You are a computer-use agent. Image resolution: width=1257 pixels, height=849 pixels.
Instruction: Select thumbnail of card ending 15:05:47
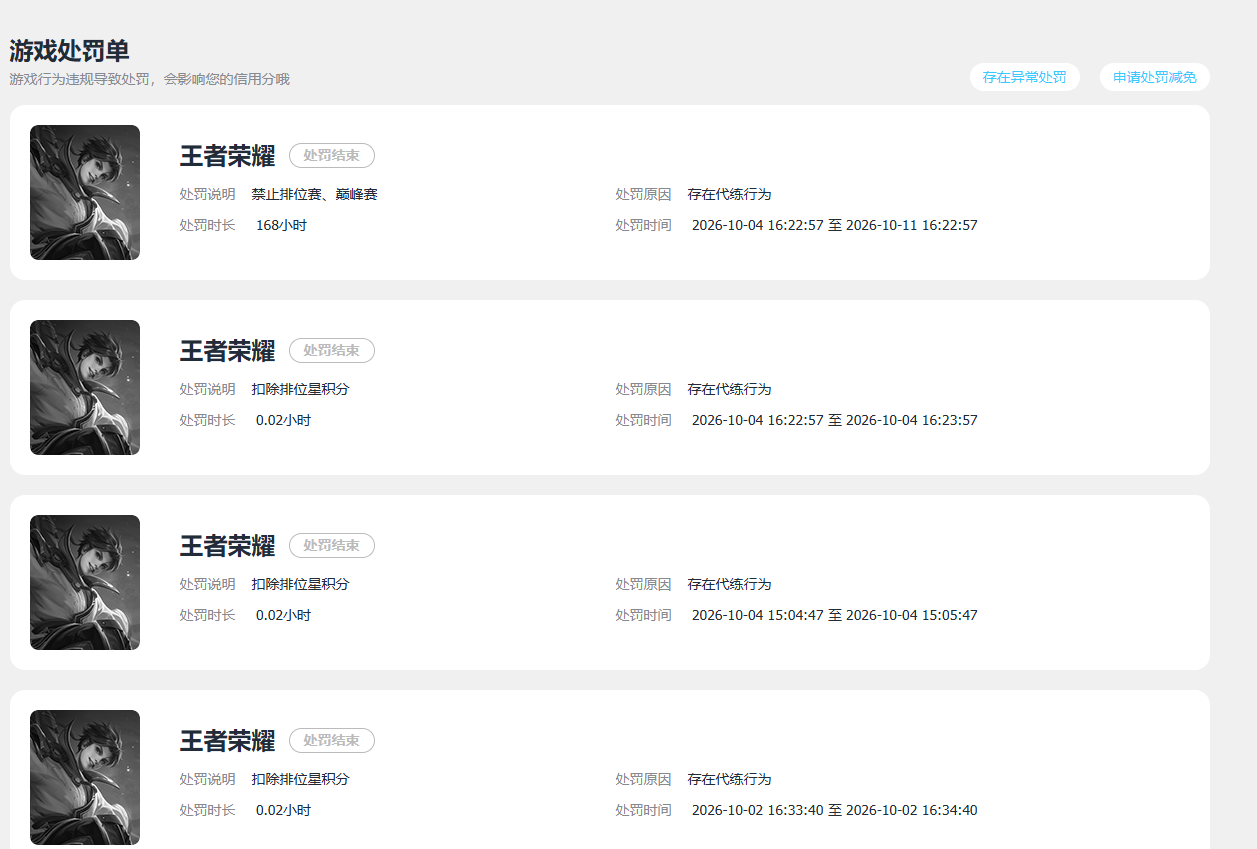click(85, 582)
